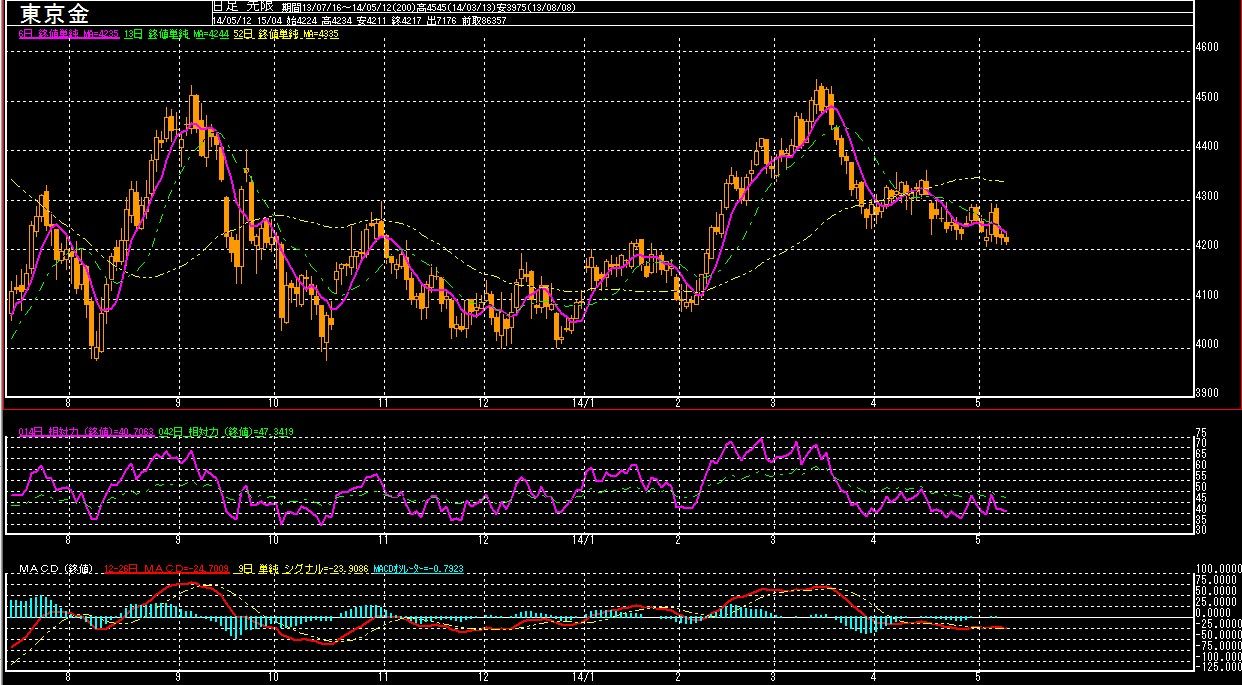Click the 12-26日 MACD=-24.7009 legend
1242x685 pixels.
(167, 569)
